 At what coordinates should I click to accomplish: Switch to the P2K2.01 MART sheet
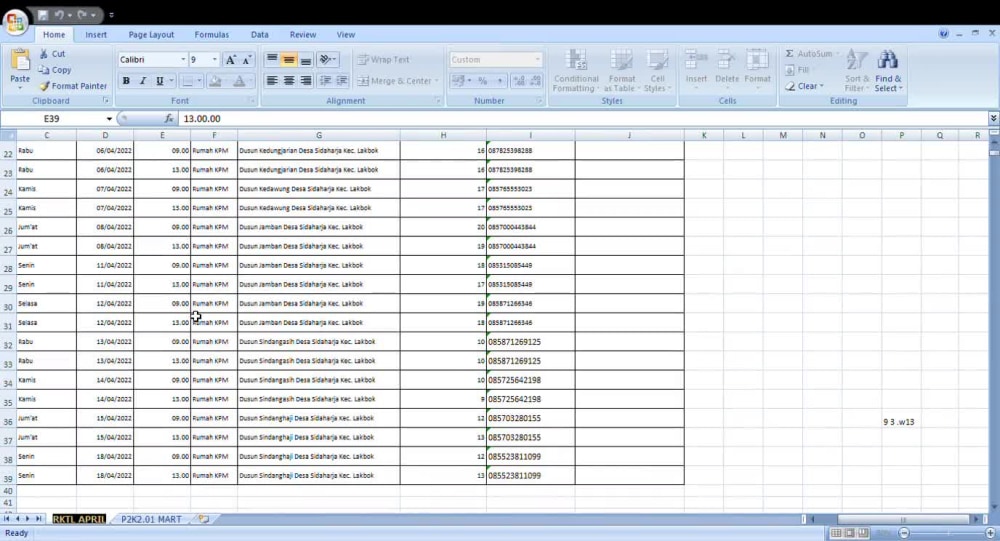pos(151,519)
